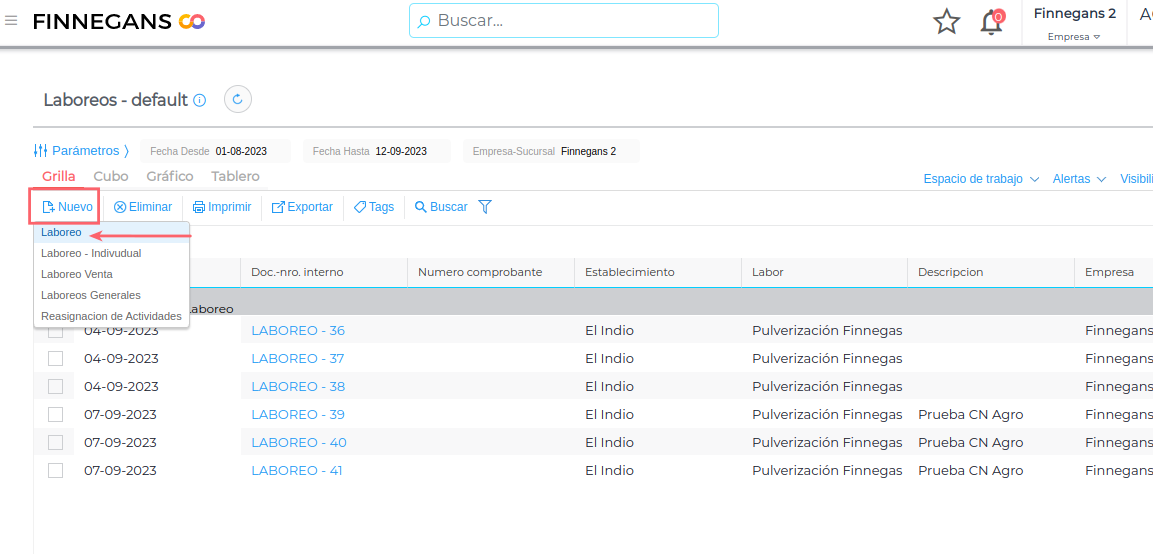Click Imprimir in the toolbar
The width and height of the screenshot is (1153, 554).
(x=222, y=207)
